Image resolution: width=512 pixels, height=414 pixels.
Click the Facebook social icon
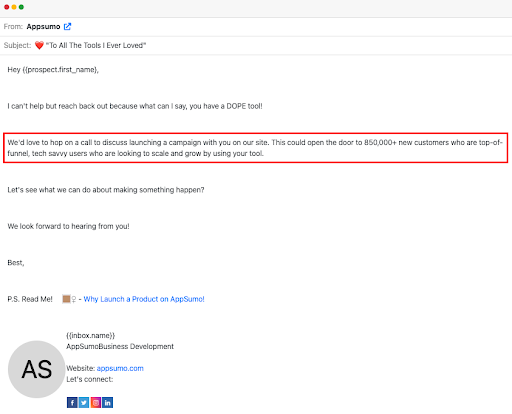pos(72,402)
